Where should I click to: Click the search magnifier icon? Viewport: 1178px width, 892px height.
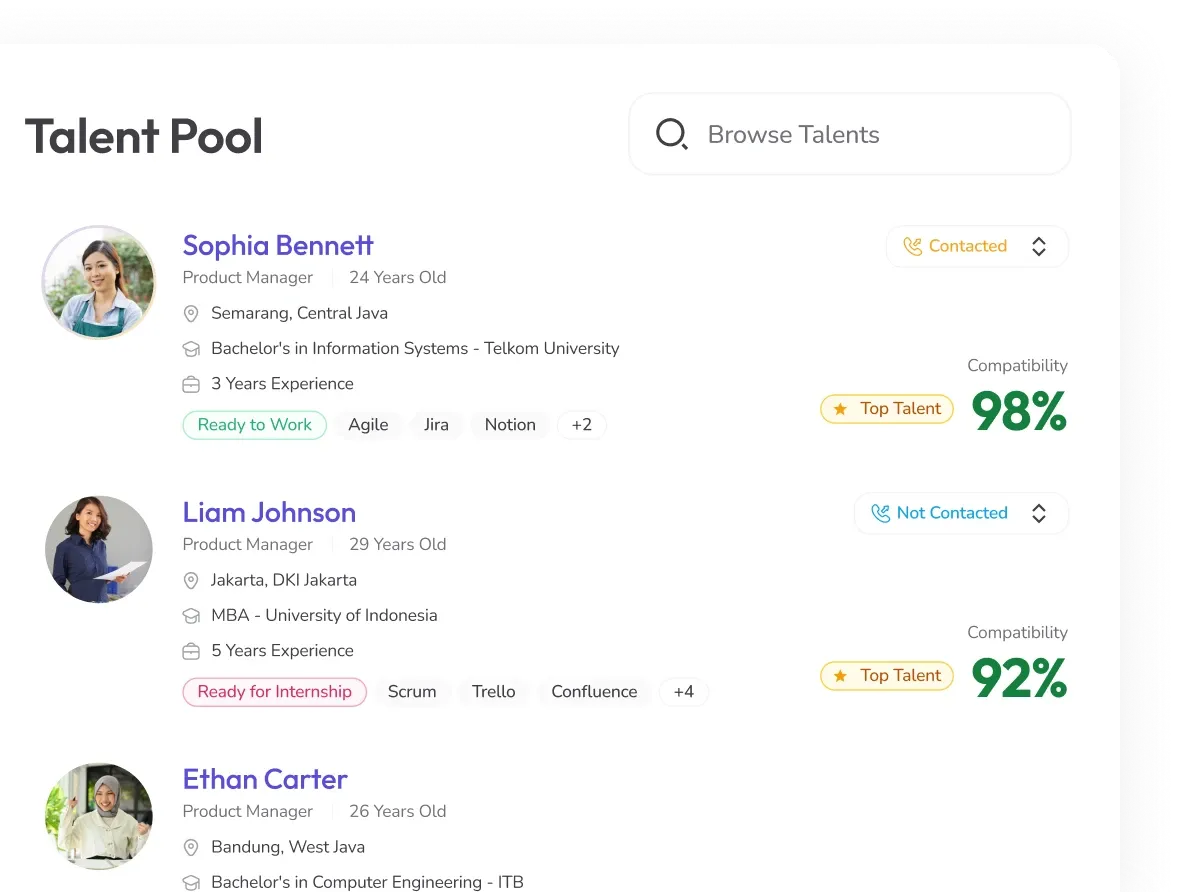672,135
